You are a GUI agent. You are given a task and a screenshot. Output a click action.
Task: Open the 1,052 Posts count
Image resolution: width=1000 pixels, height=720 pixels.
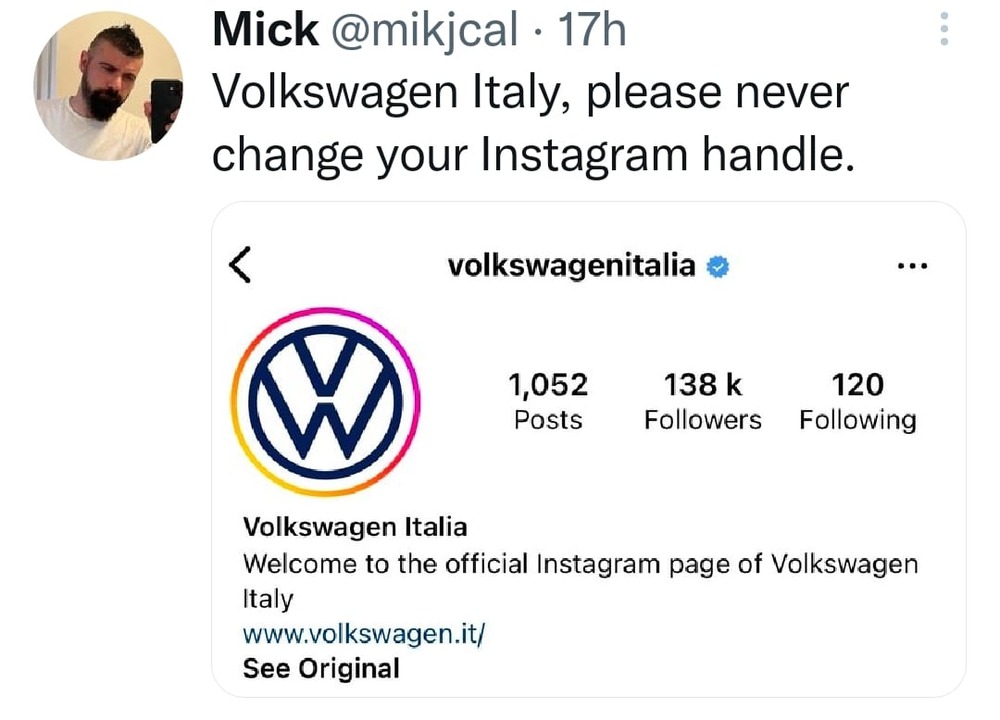pyautogui.click(x=548, y=401)
